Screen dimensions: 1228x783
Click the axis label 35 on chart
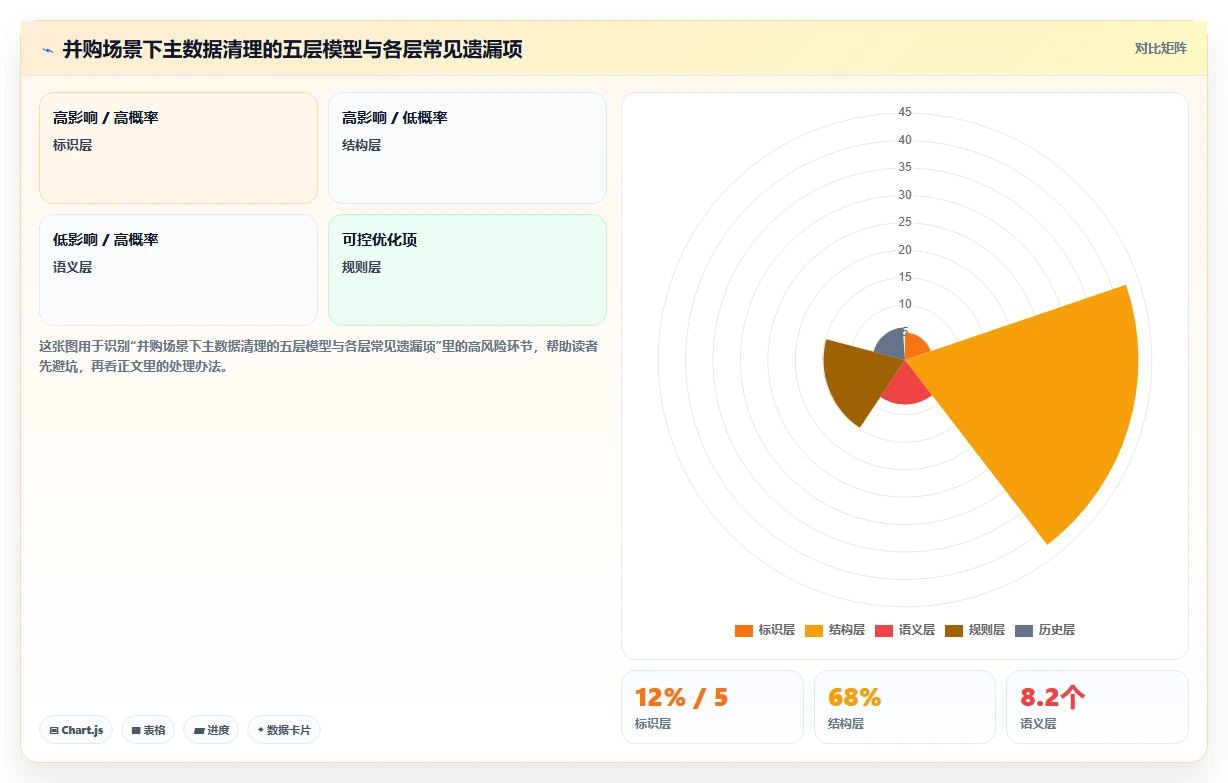pos(905,167)
